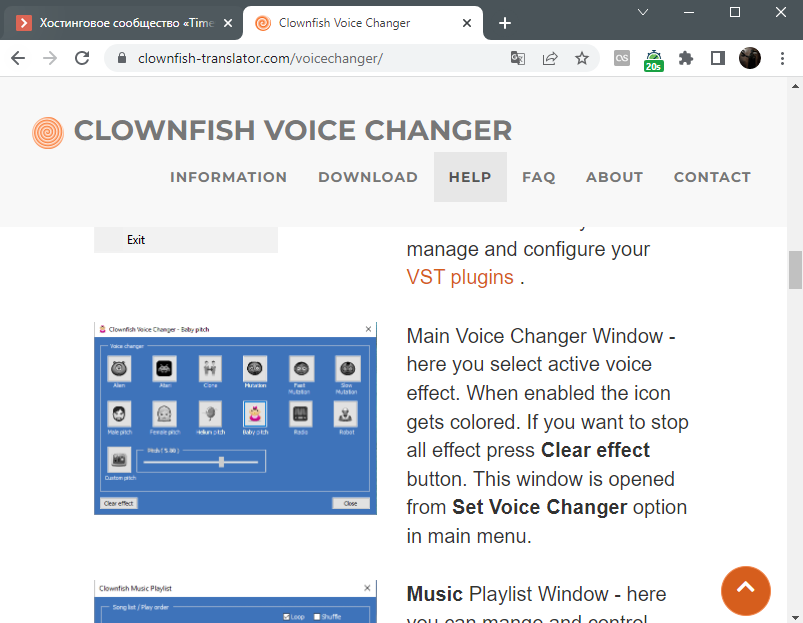Open the Last.fm scrobbler extension icon
Viewport: 803px width, 623px height.
(x=622, y=58)
